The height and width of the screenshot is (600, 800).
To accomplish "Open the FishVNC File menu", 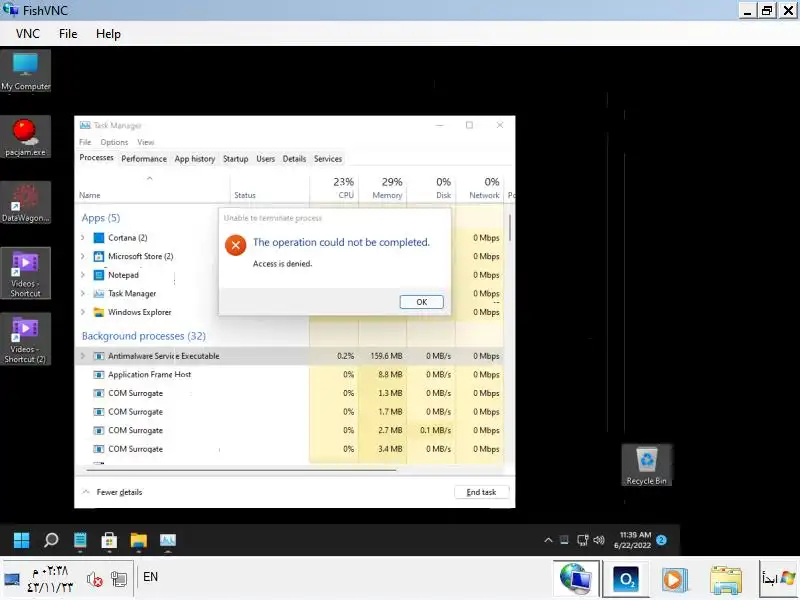I will point(68,34).
